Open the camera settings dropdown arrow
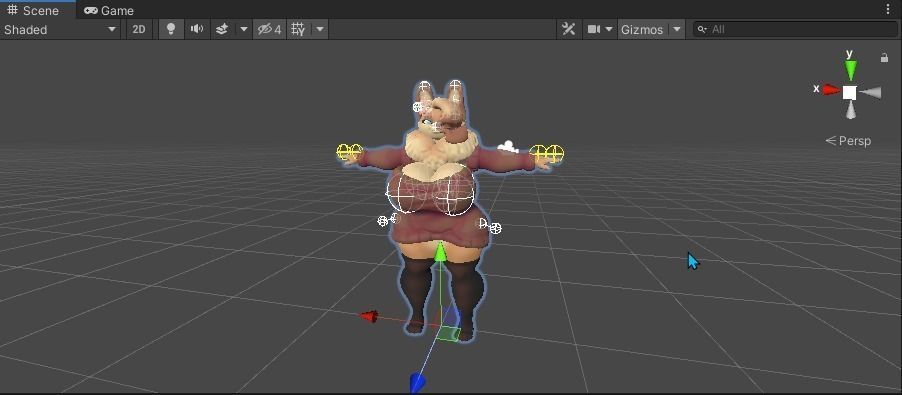902x395 pixels. [x=609, y=29]
